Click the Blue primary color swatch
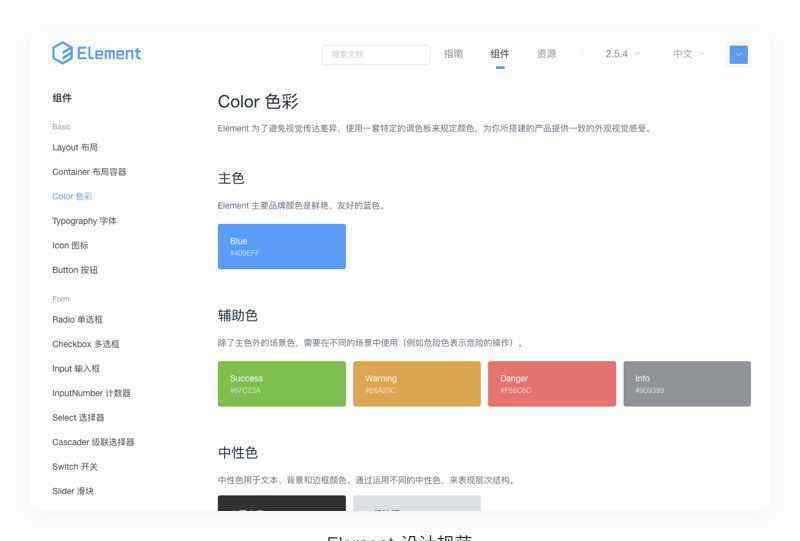 (282, 247)
